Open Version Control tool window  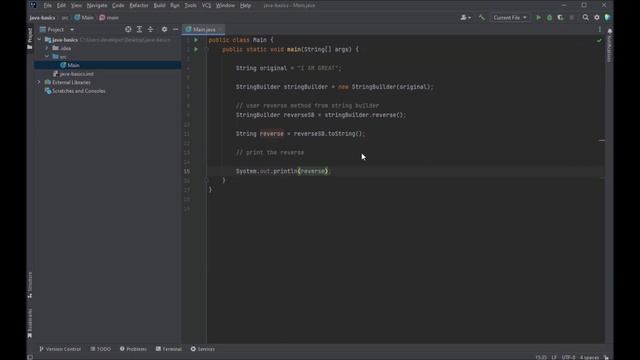[x=60, y=349]
